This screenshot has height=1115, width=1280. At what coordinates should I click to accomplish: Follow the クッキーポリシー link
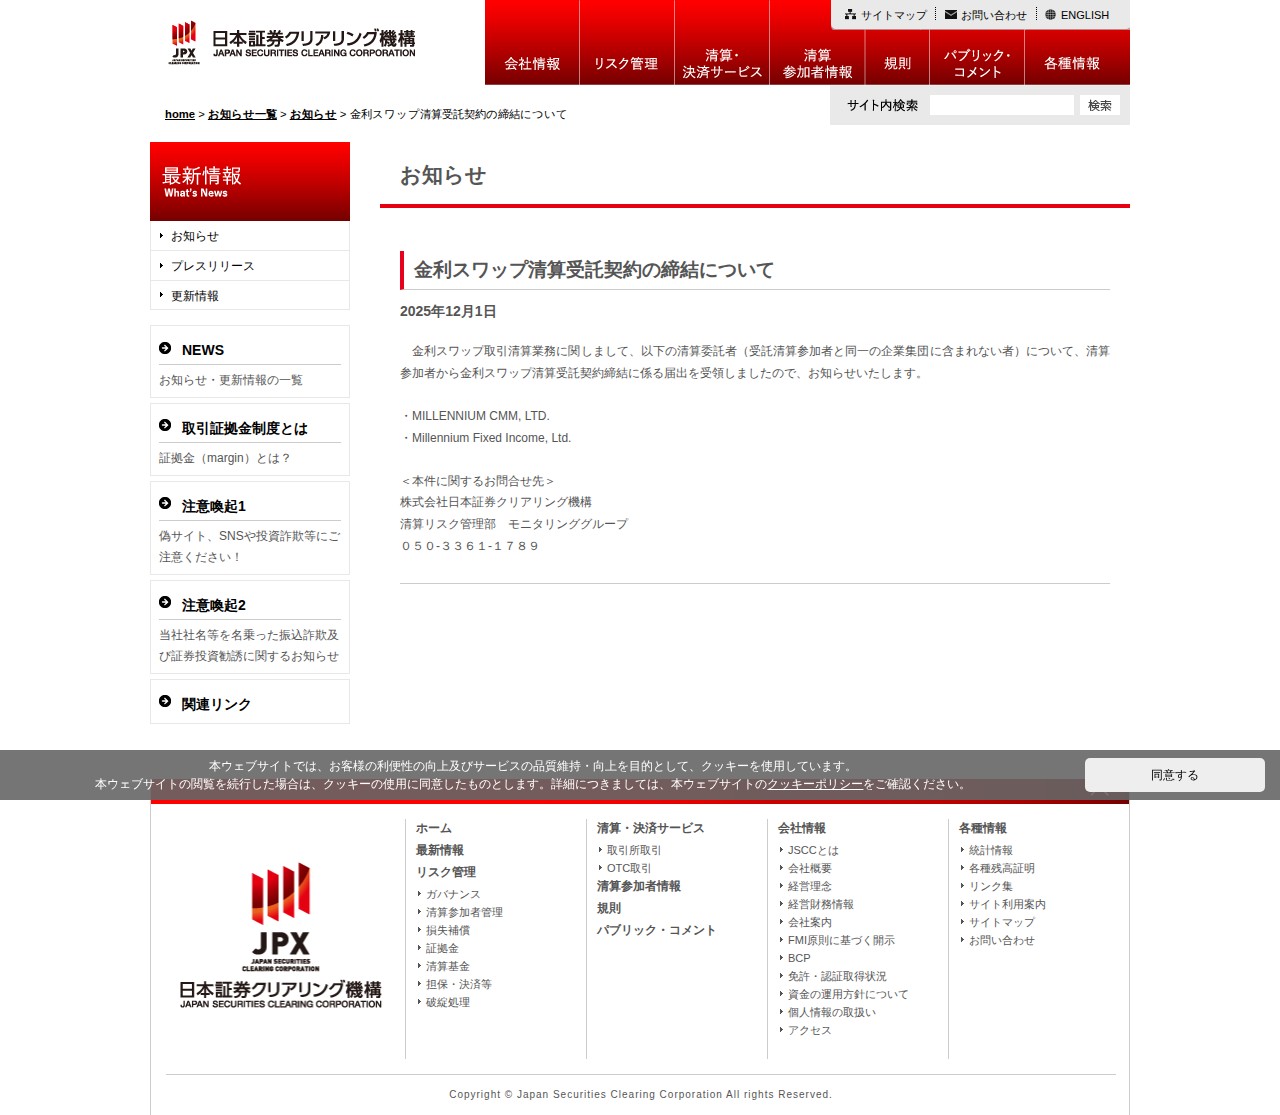[x=813, y=785]
